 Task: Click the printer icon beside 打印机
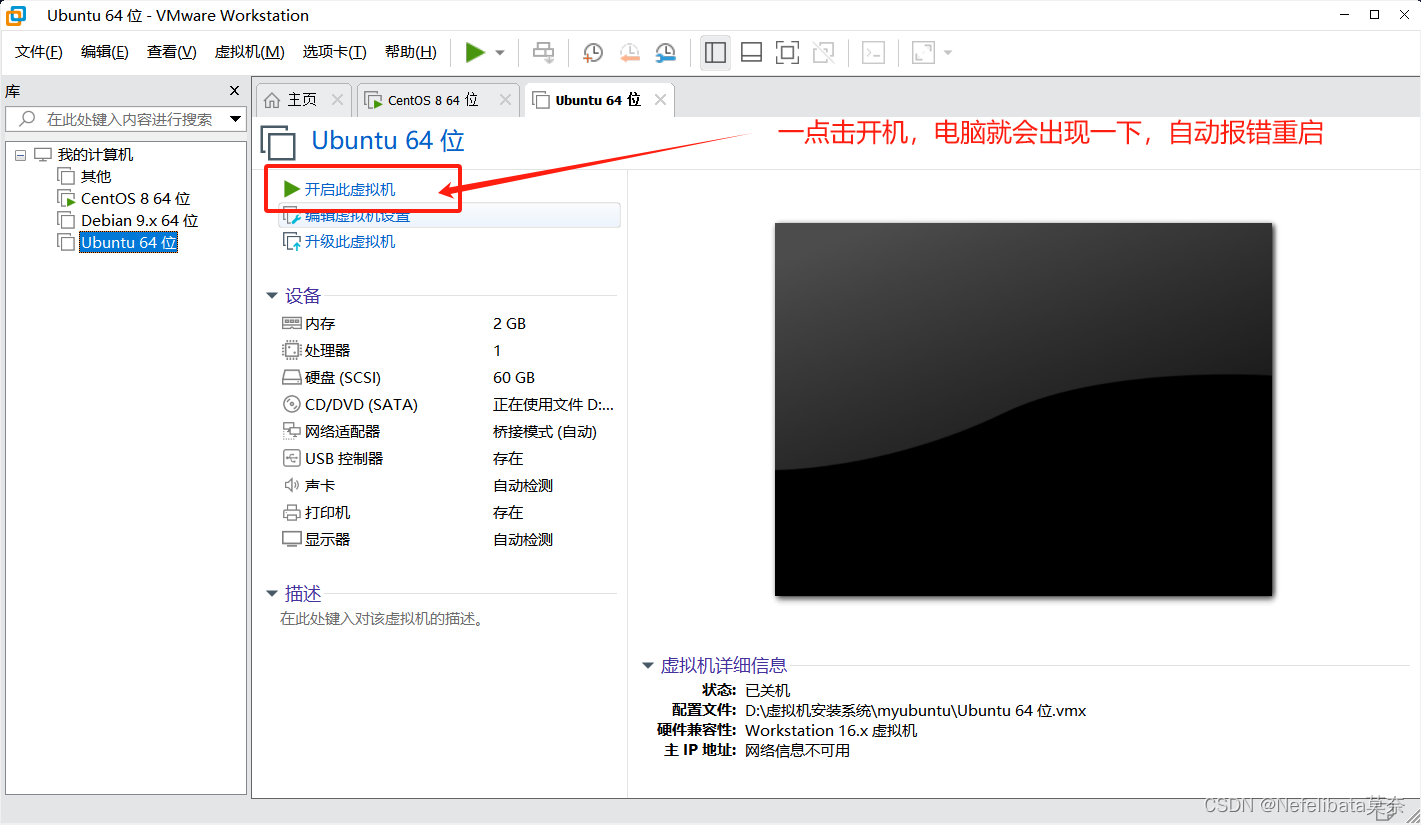point(292,513)
